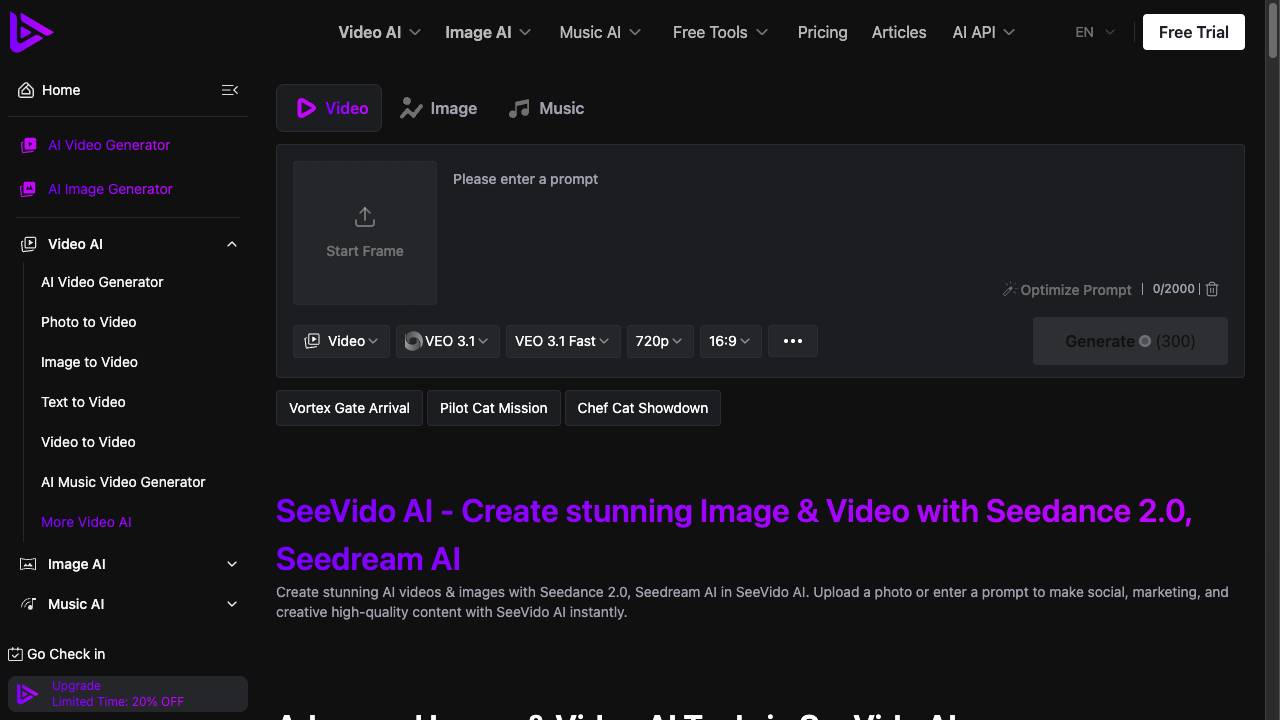
Task: Click the Video AI section icon in sidebar
Action: (29, 244)
